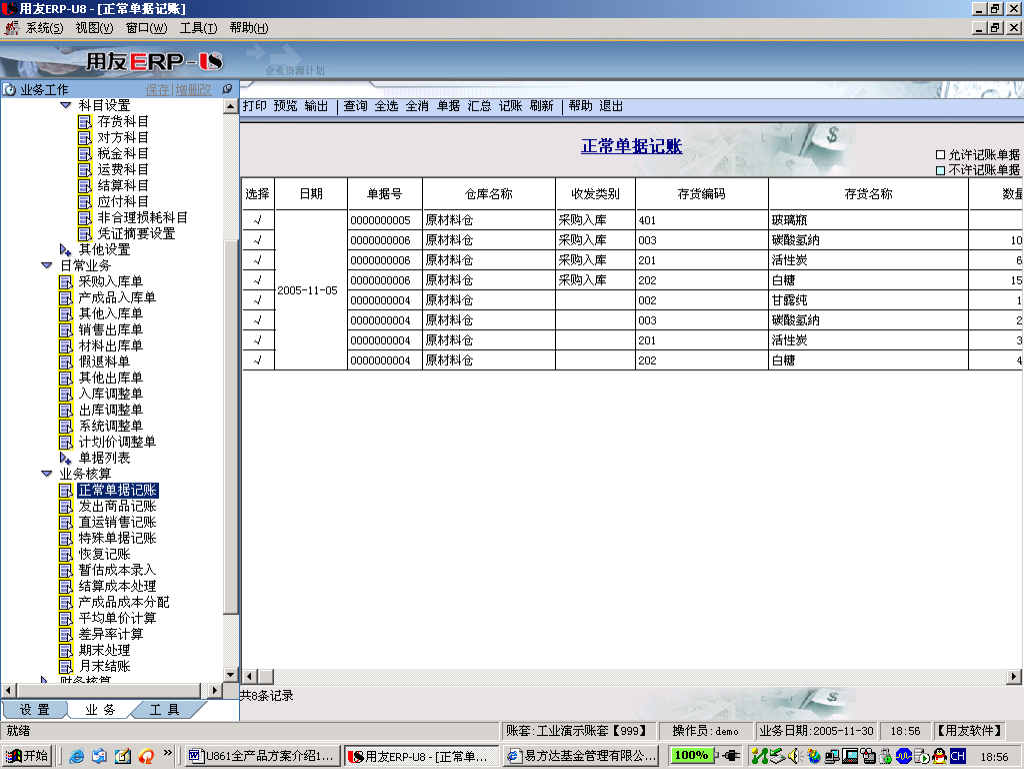Screen dimensions: 1024x769
Task: Click the pin icon on 业务工作 panel header
Action: tap(227, 89)
